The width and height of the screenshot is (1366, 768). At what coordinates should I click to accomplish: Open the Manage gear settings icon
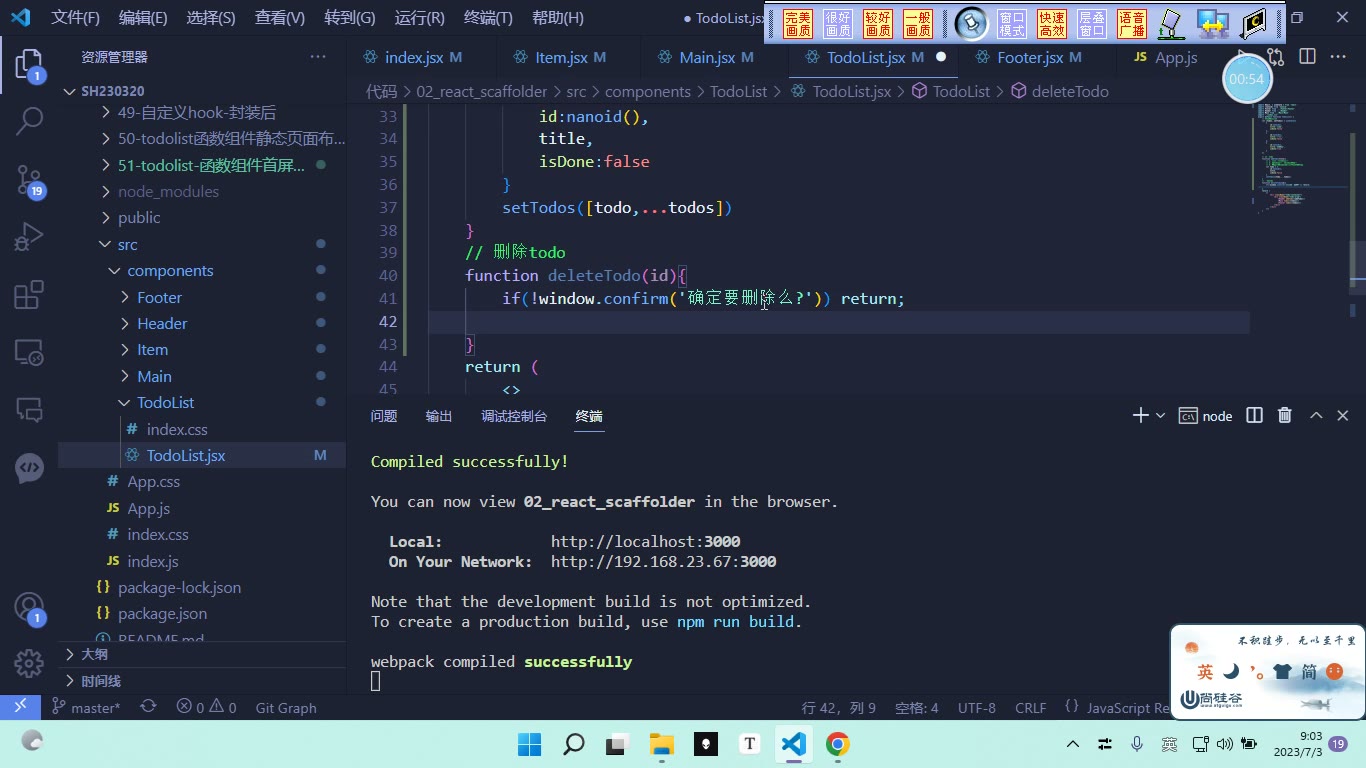pos(29,663)
